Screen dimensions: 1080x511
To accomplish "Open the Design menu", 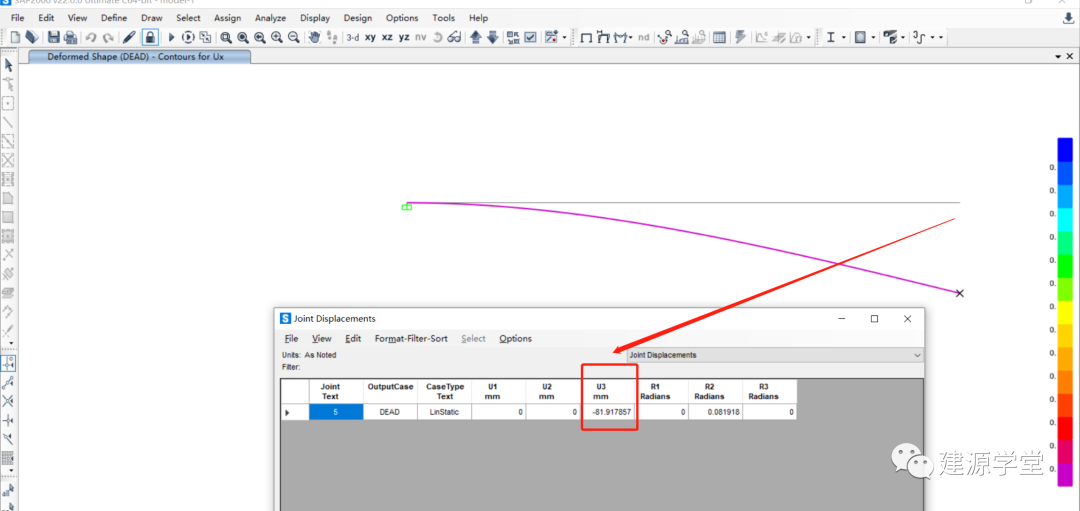I will tap(357, 18).
